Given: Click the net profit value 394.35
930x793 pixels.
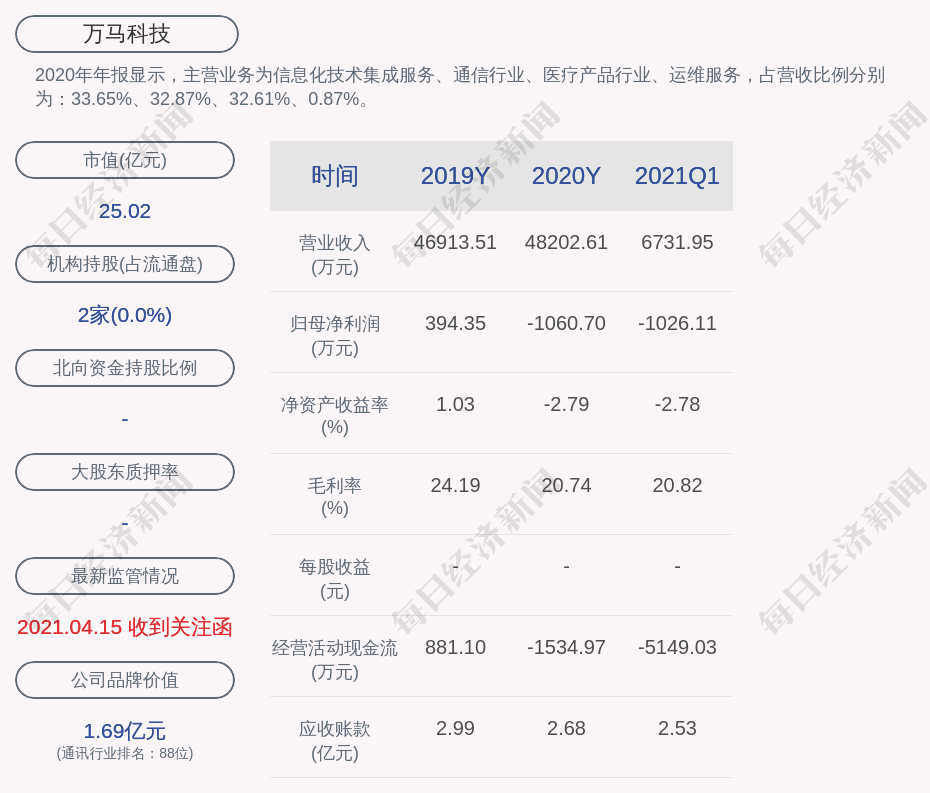Looking at the screenshot, I should 455,323.
